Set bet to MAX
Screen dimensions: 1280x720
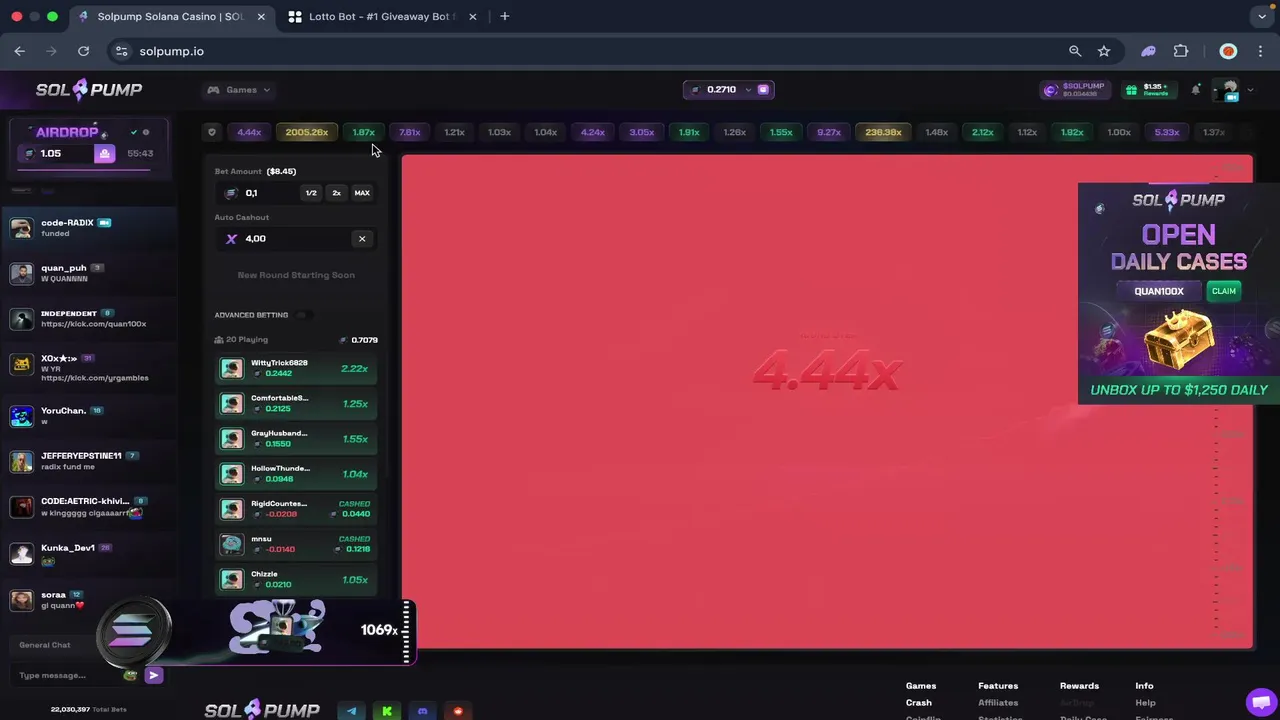[362, 193]
